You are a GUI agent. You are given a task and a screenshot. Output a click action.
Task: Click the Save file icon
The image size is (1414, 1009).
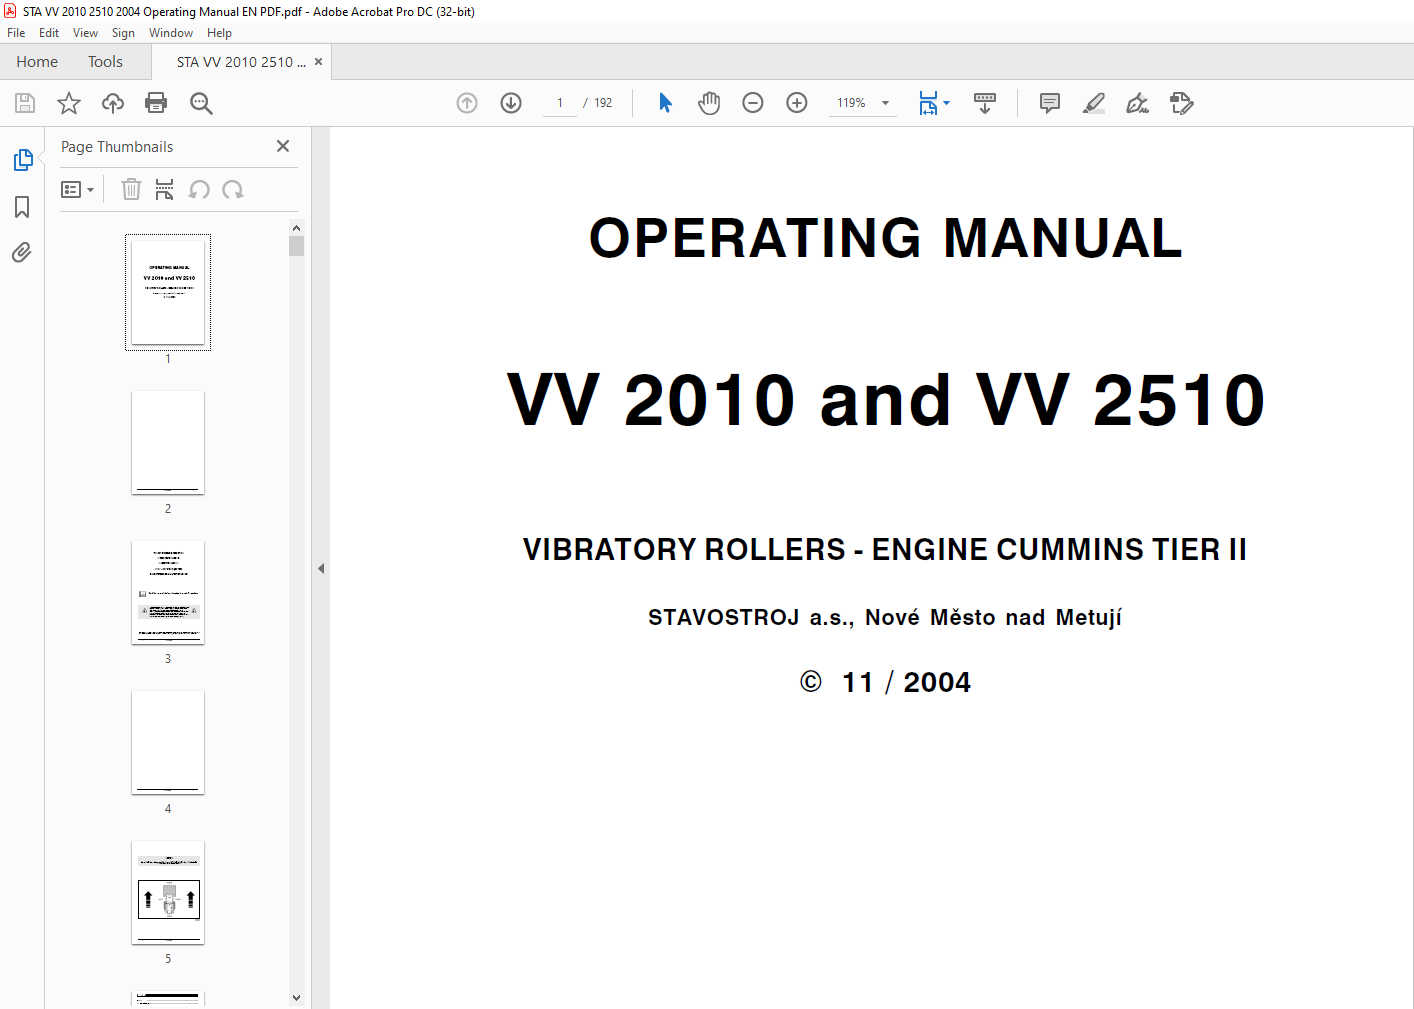point(25,103)
